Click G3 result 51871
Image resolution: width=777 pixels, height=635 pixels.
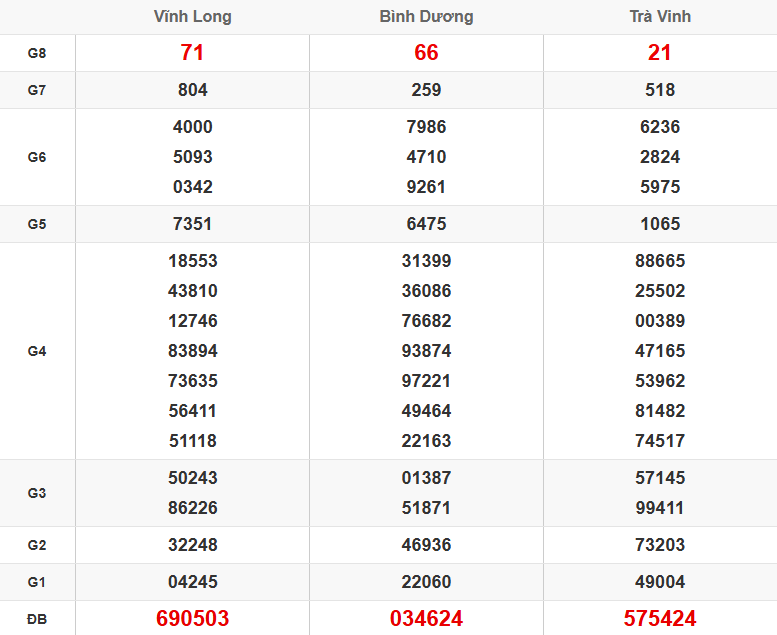pos(426,508)
